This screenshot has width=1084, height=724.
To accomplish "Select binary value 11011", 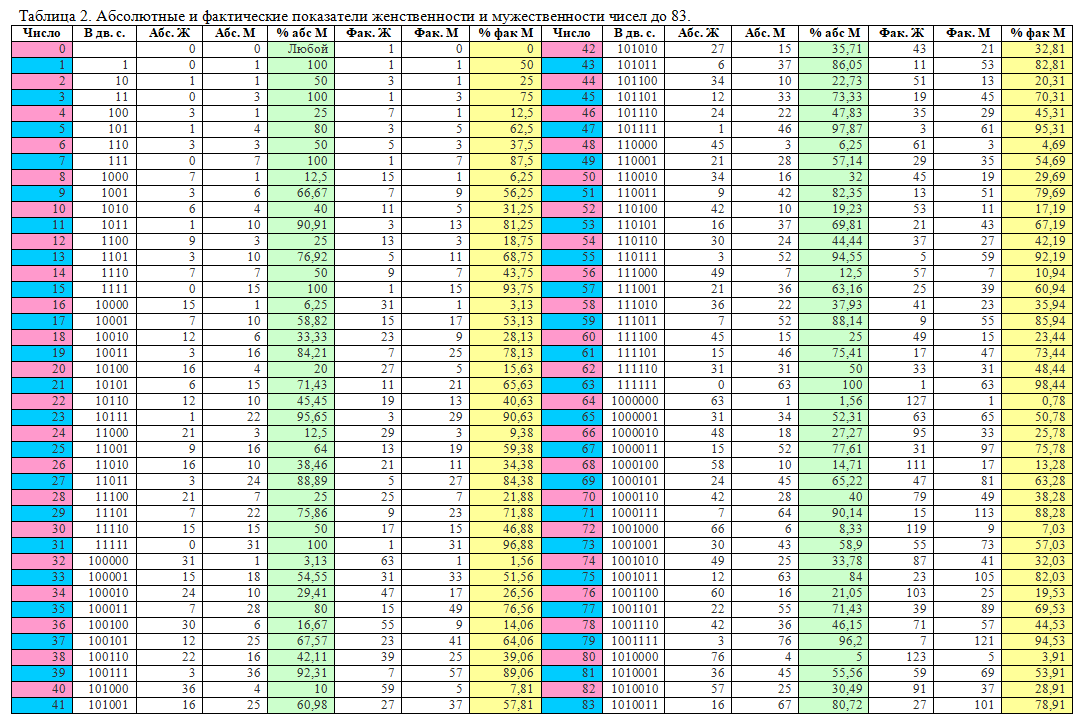I will click(x=111, y=481).
